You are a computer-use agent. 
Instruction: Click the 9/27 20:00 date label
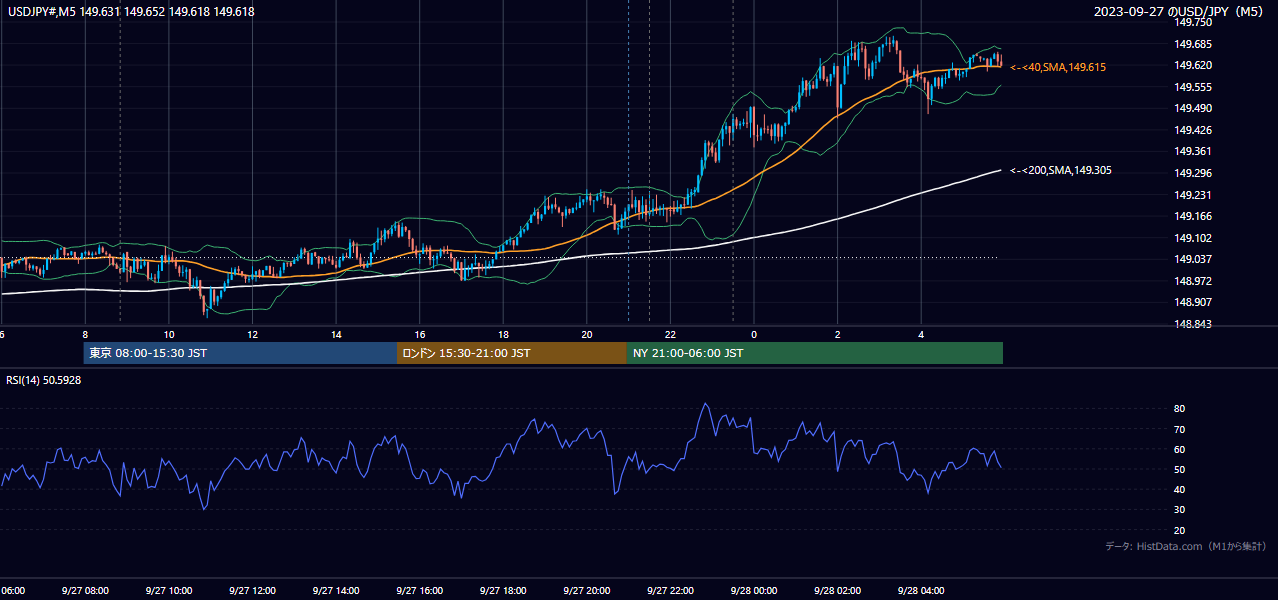pyautogui.click(x=587, y=590)
